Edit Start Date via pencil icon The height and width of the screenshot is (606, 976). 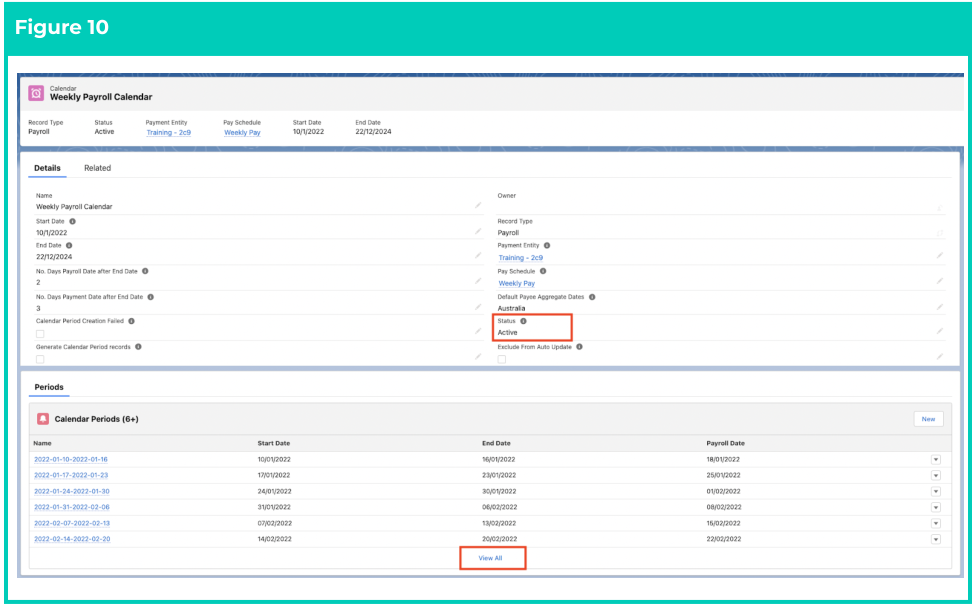pos(478,231)
